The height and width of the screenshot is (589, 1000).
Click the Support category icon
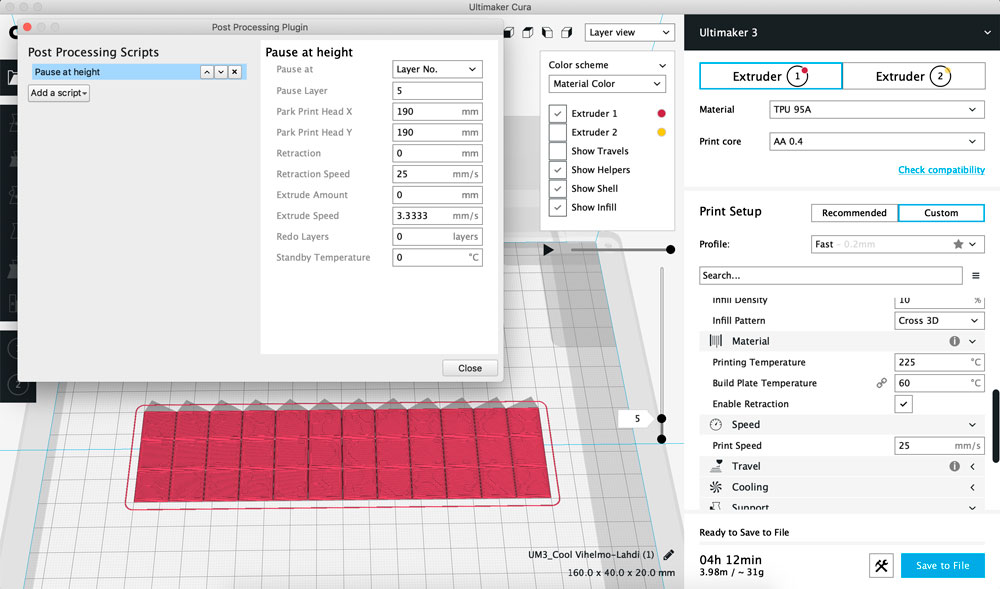click(x=716, y=507)
